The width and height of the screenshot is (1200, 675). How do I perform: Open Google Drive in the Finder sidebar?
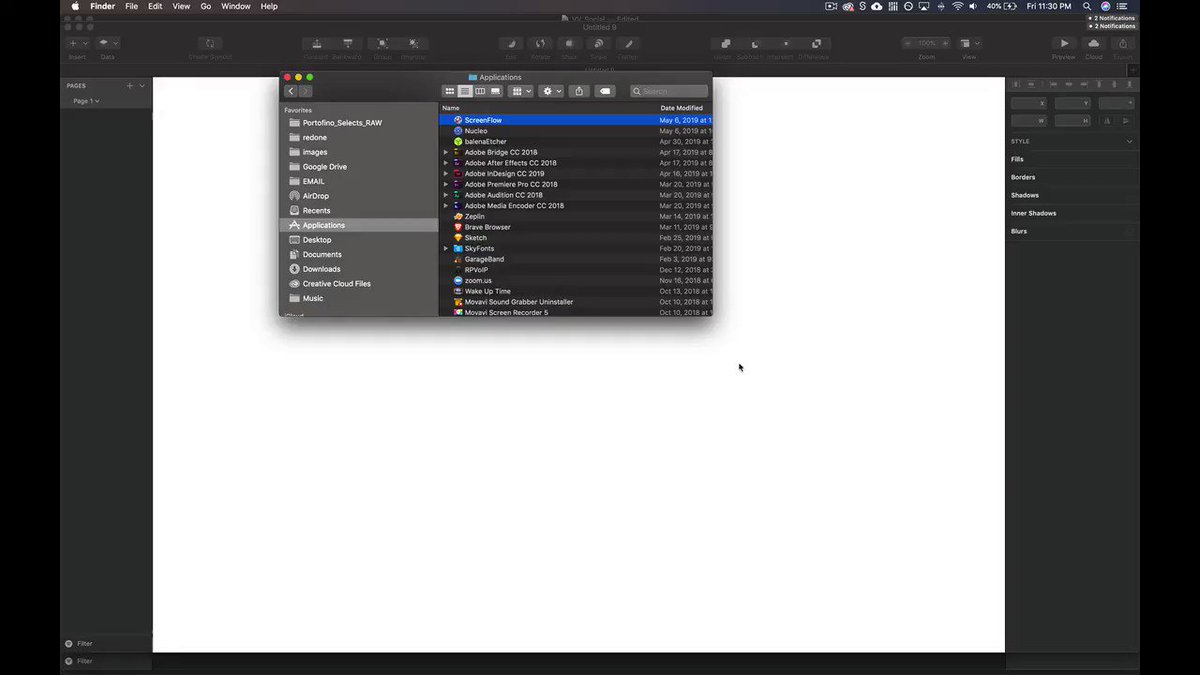point(358,167)
